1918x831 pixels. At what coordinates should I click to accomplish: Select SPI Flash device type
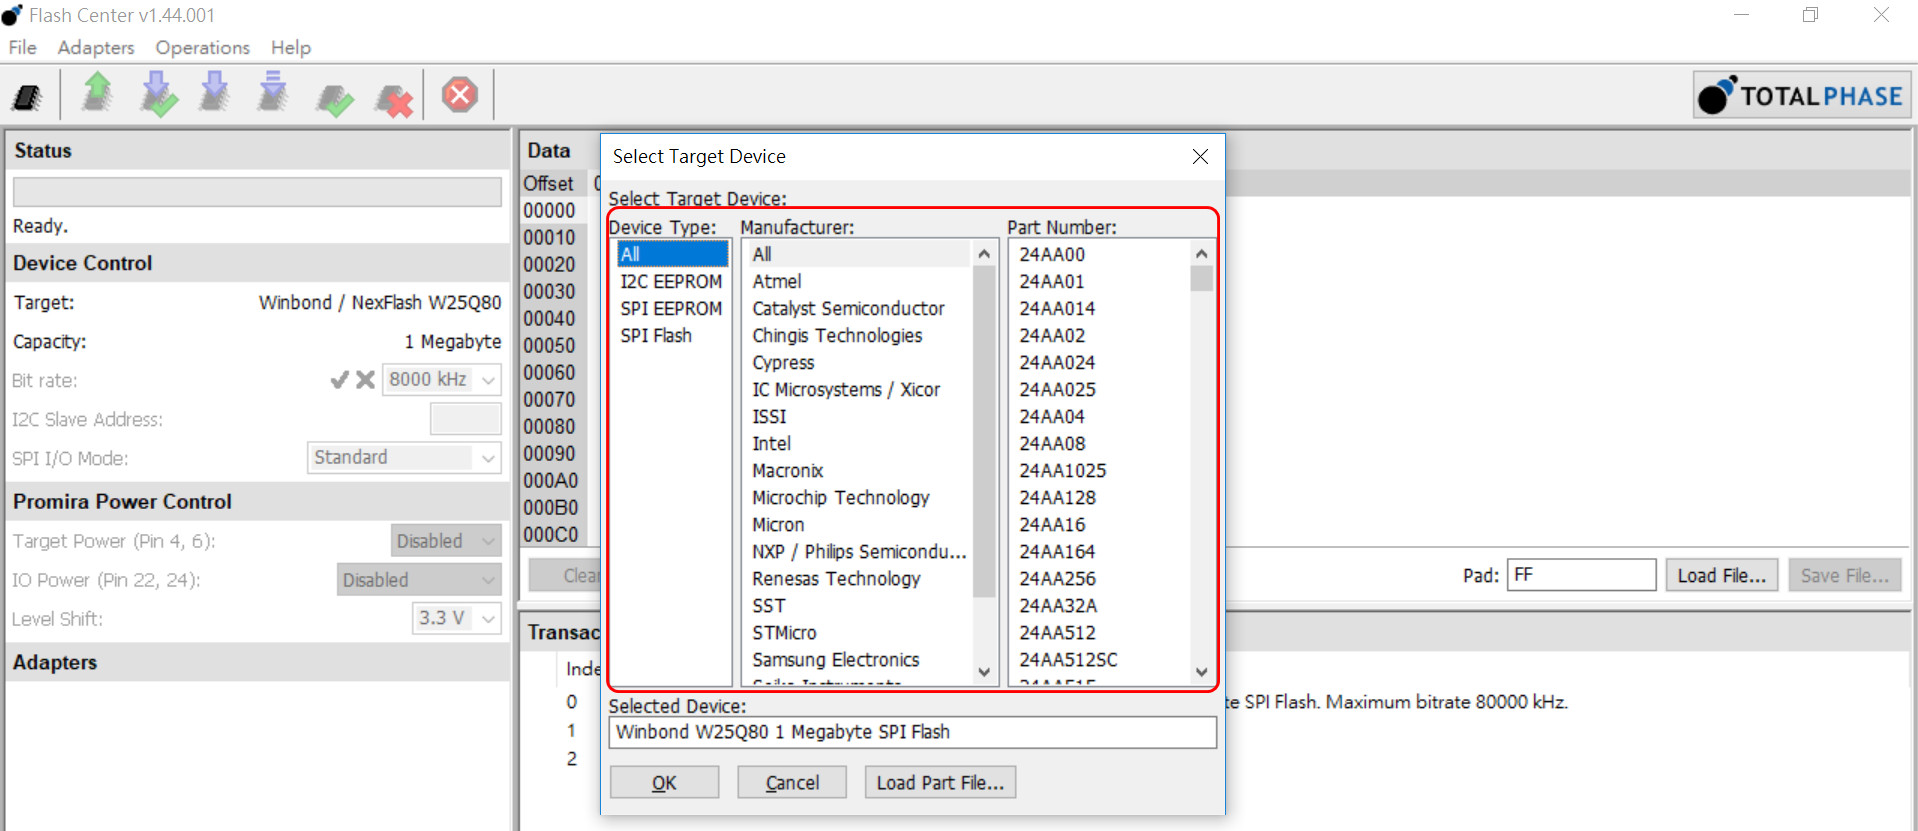656,335
